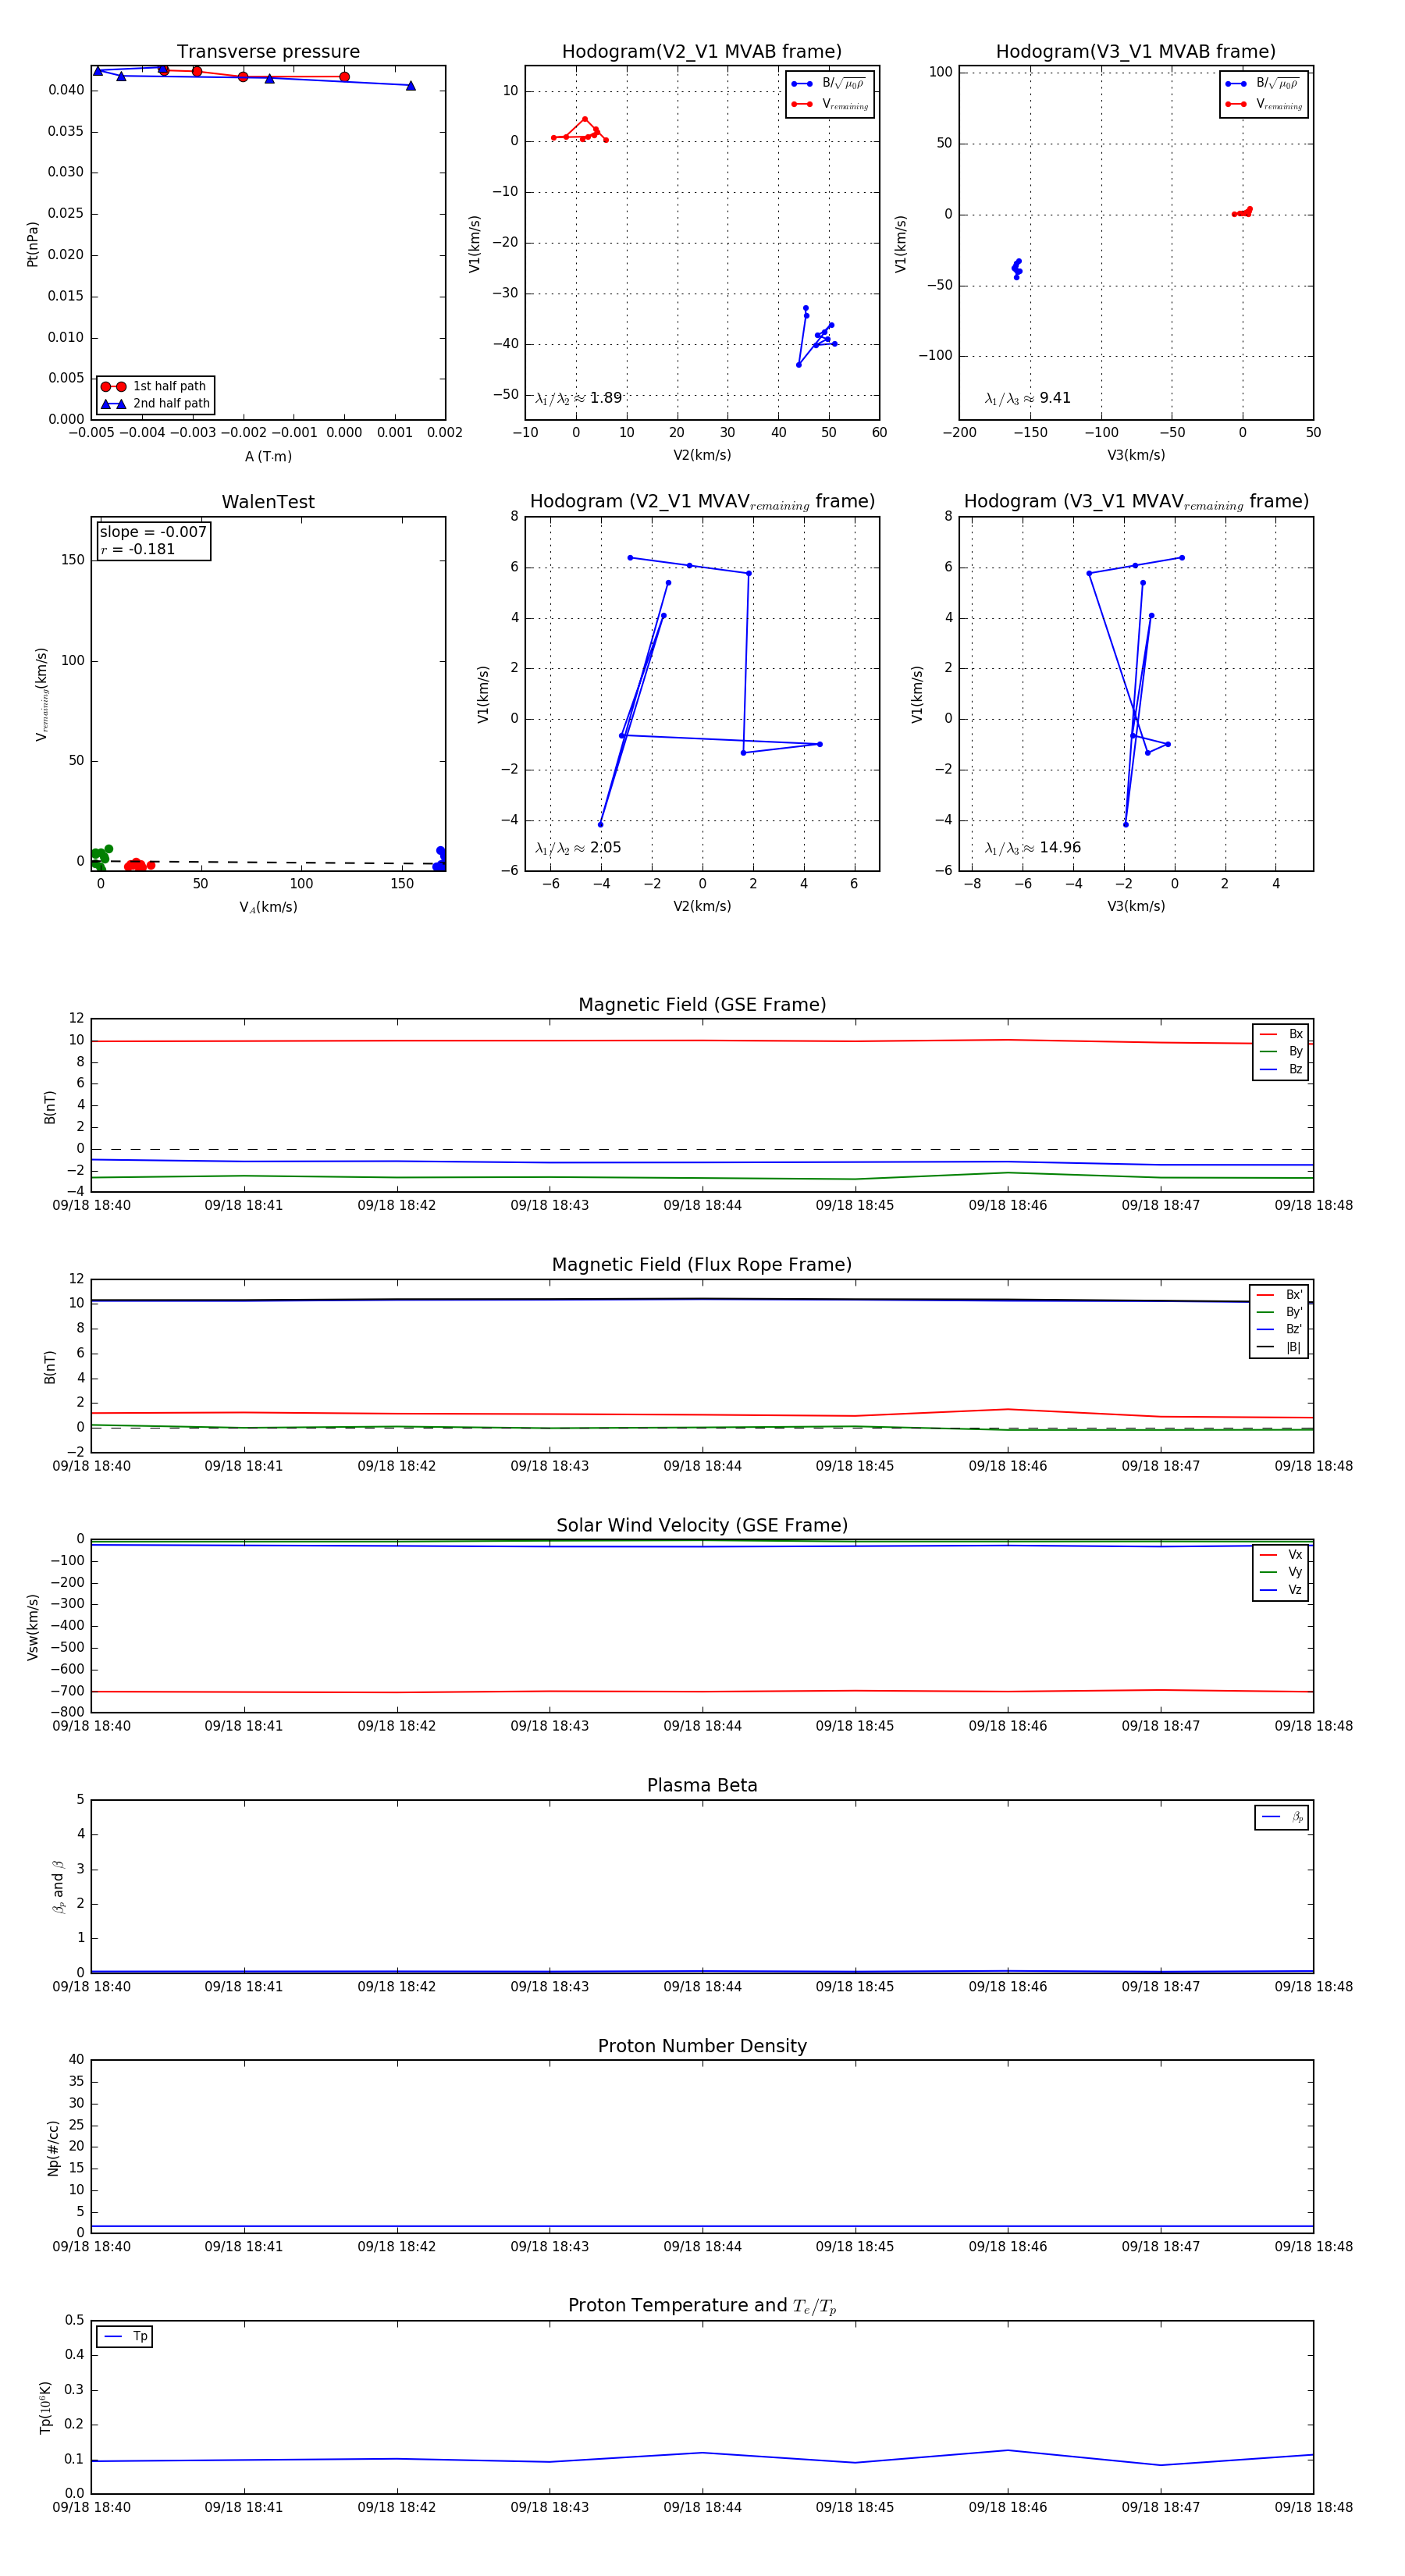The height and width of the screenshot is (2576, 1405).
Task: Select the "Magnetic Field (GSE Frame)" title
Action: [x=702, y=1005]
